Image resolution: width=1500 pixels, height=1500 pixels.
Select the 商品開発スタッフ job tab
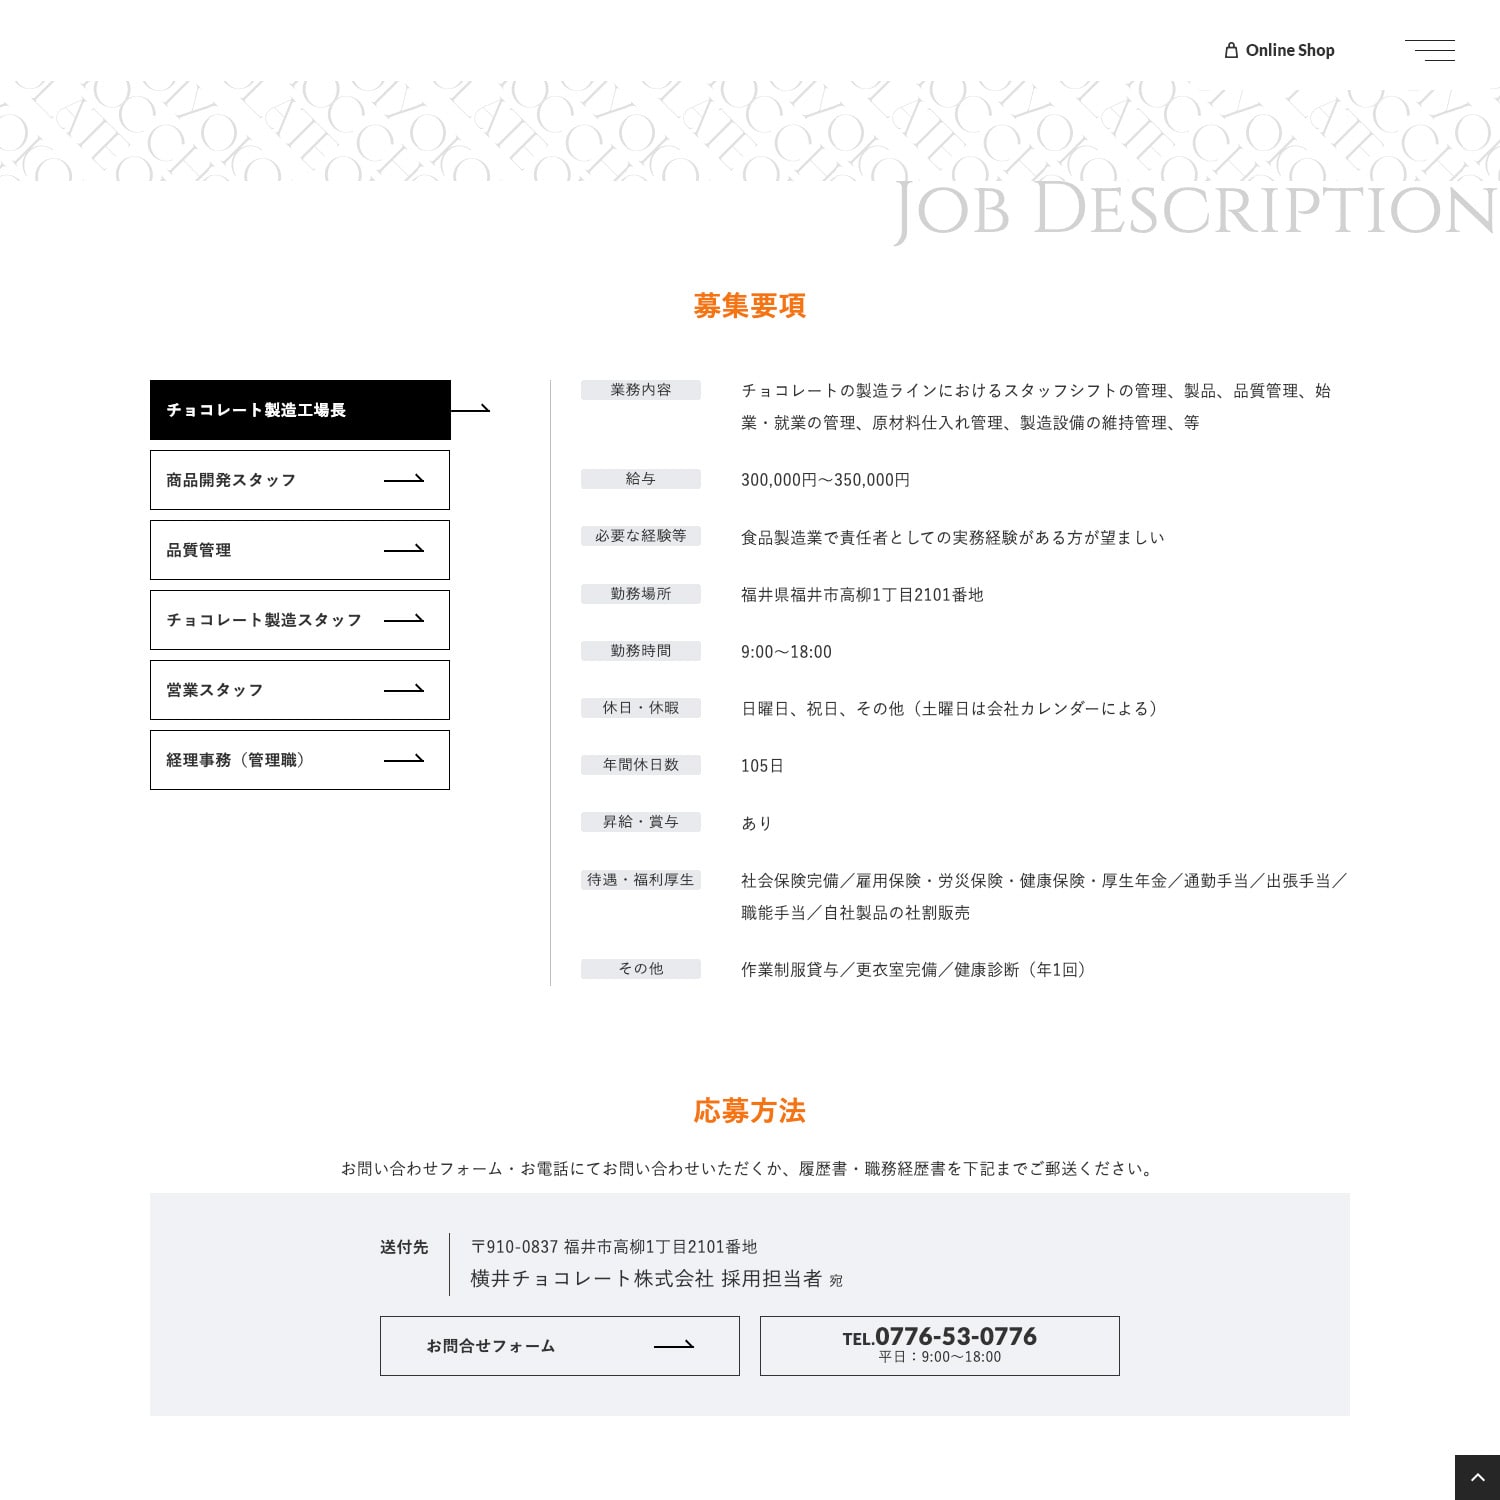tap(300, 480)
